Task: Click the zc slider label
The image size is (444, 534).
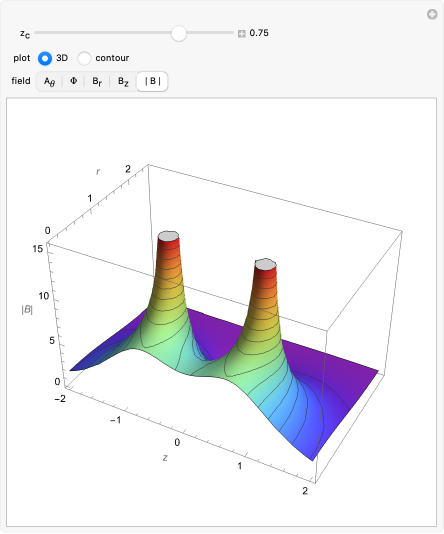Action: coord(25,33)
